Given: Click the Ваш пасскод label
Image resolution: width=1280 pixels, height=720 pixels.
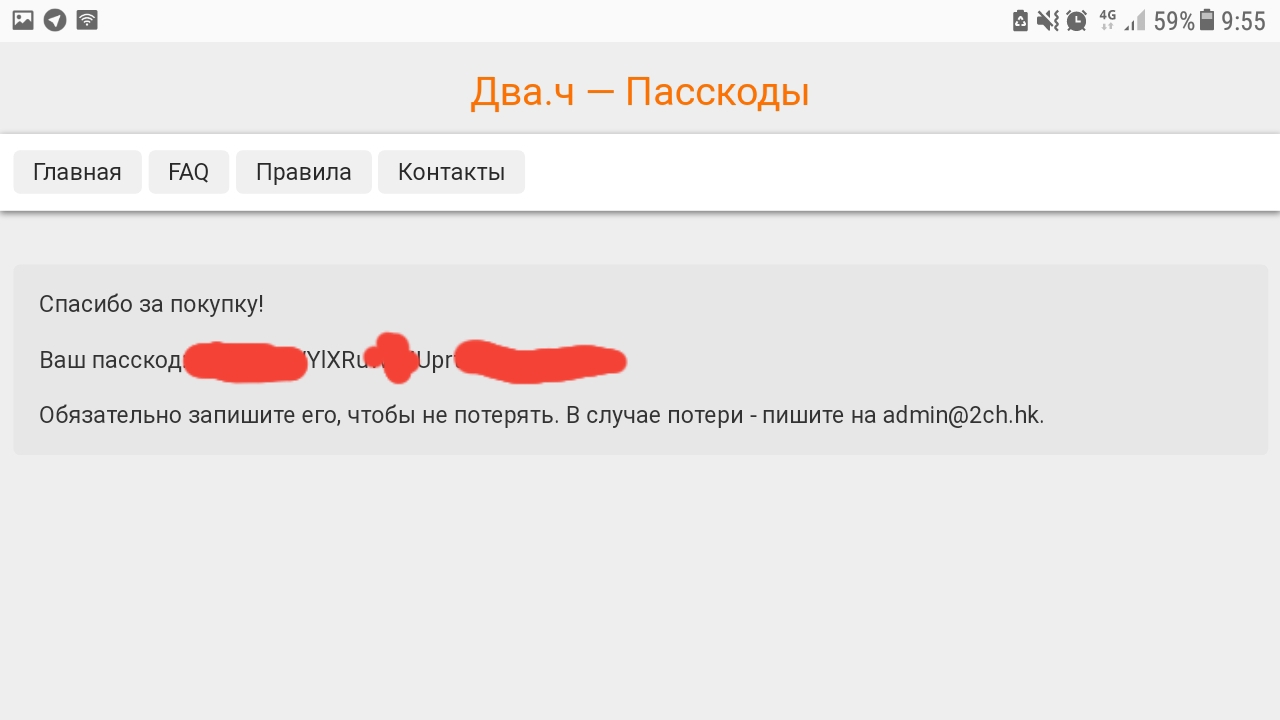Looking at the screenshot, I should tap(112, 360).
